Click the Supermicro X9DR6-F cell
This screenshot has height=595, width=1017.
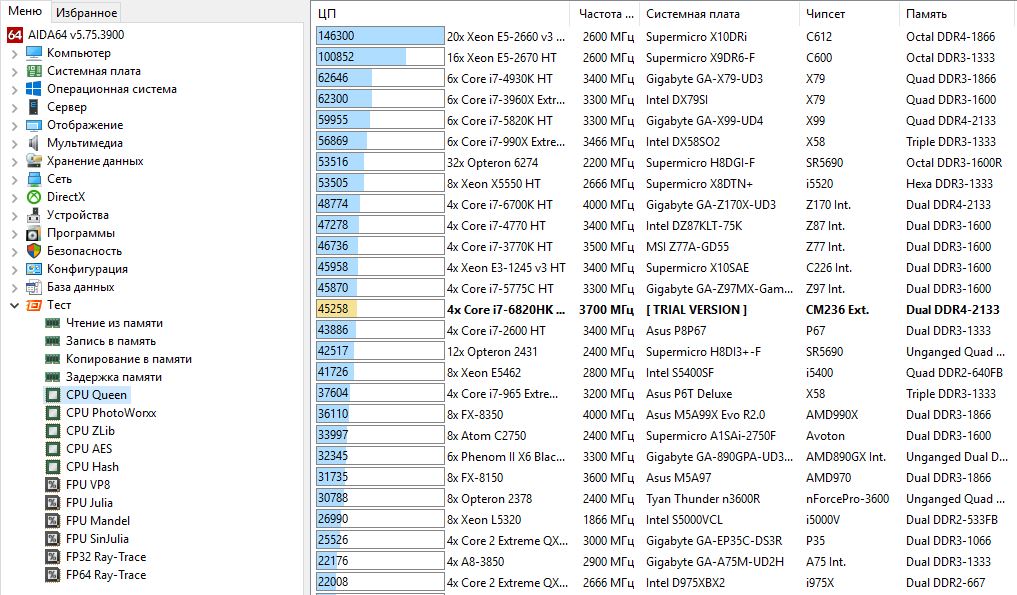pyautogui.click(x=700, y=58)
